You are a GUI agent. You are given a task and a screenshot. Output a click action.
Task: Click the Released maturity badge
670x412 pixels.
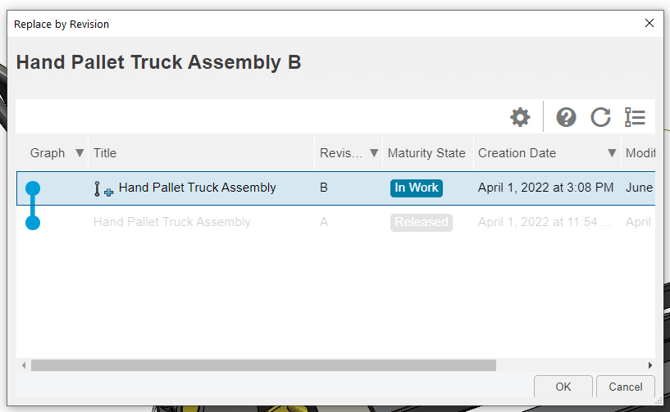click(x=421, y=222)
